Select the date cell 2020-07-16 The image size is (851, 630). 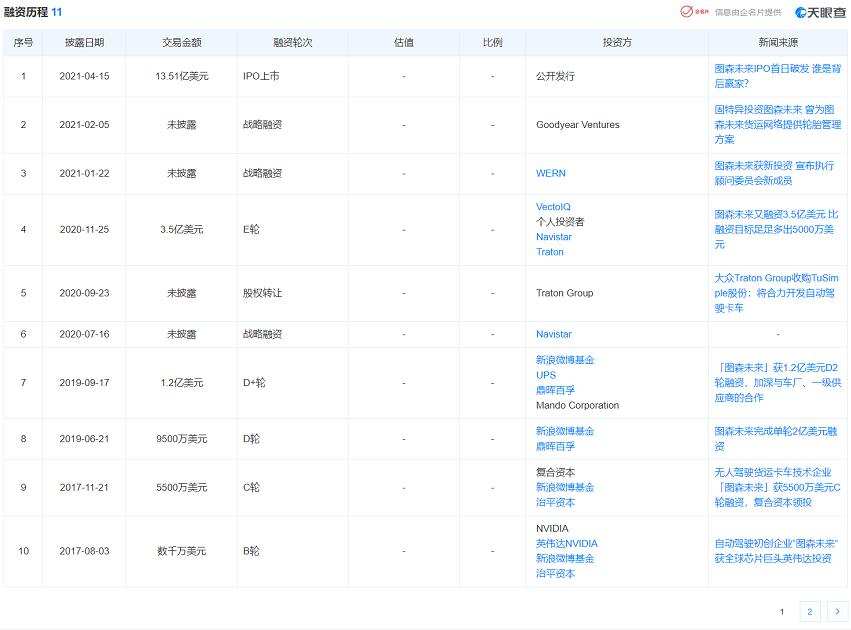coord(84,334)
